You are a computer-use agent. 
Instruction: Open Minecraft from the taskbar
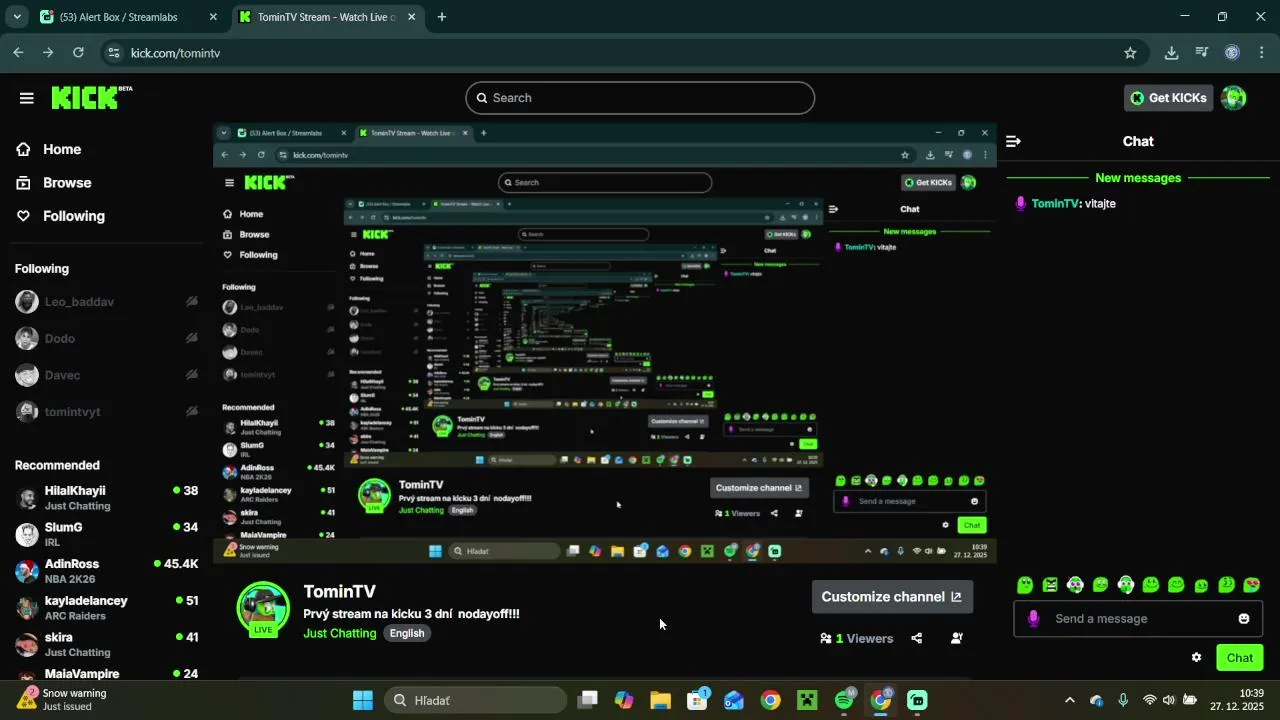pos(807,700)
